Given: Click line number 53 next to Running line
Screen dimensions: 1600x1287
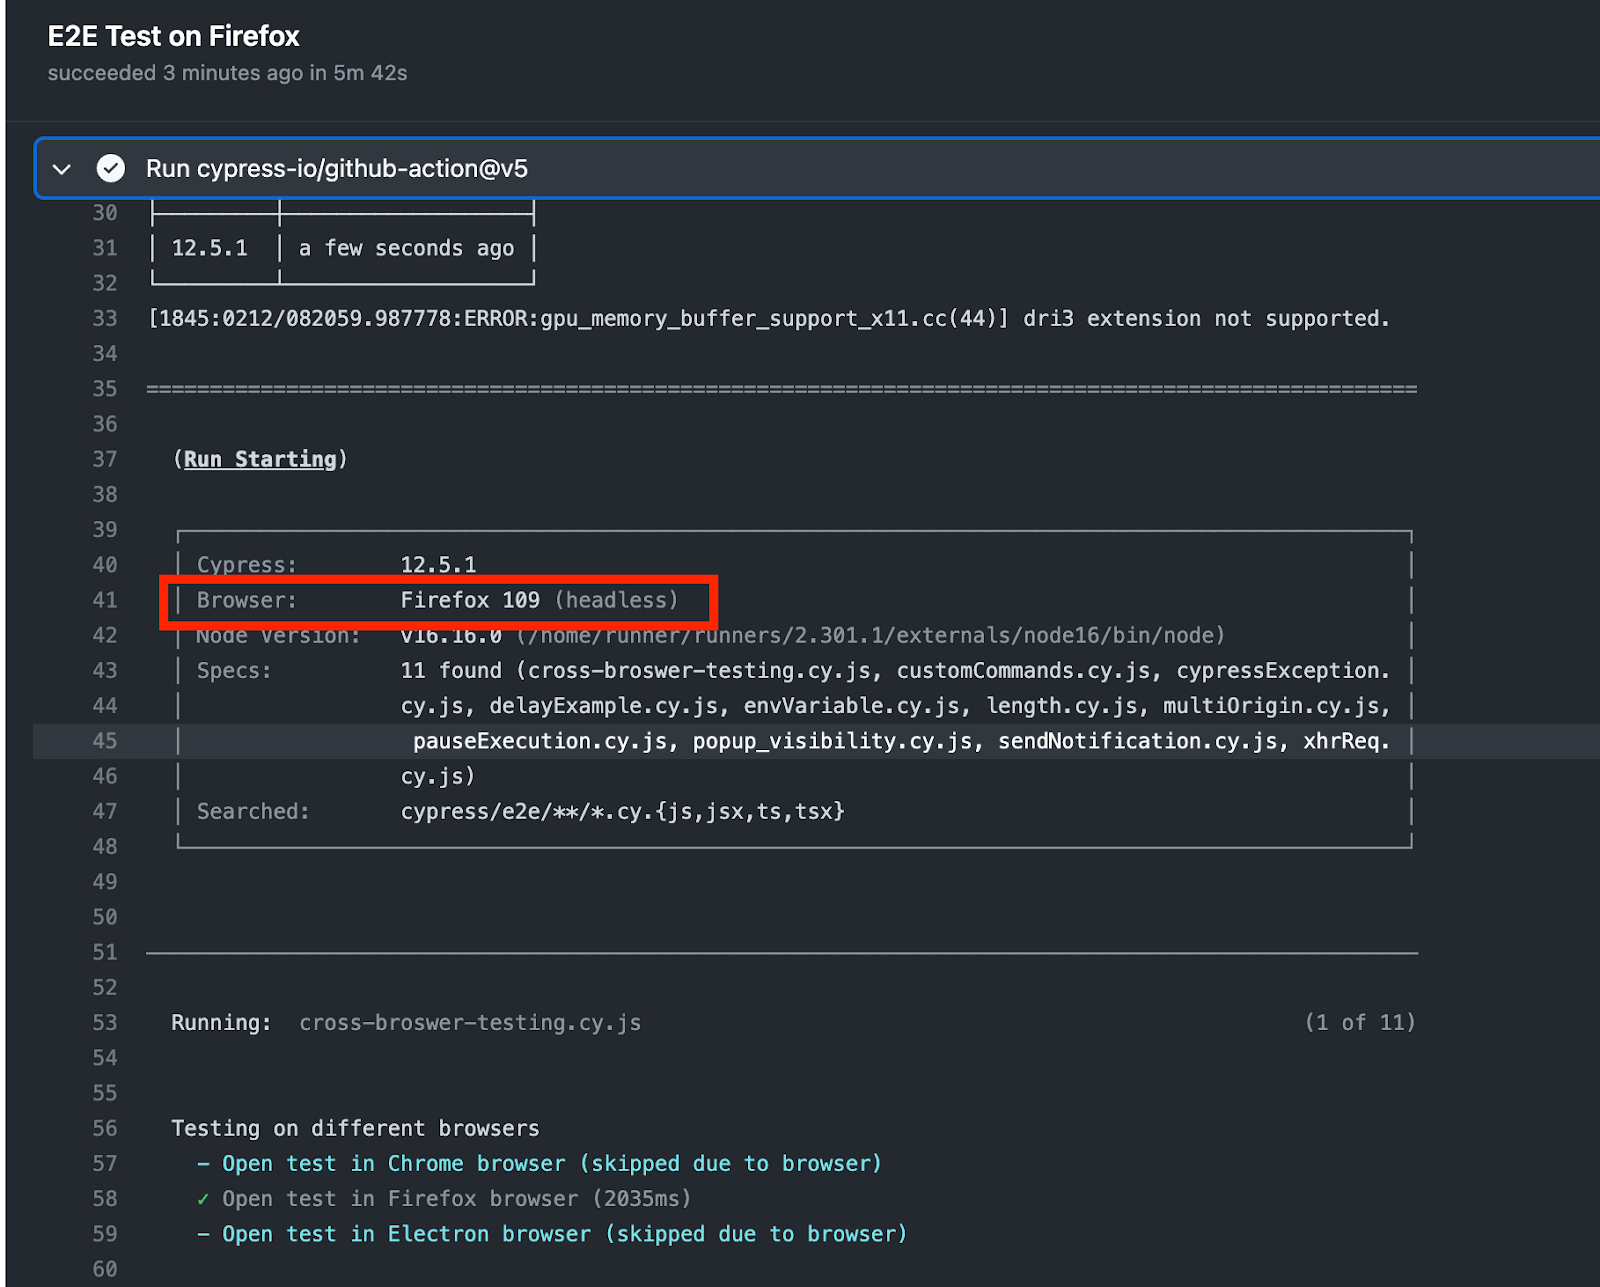Looking at the screenshot, I should click(104, 1022).
